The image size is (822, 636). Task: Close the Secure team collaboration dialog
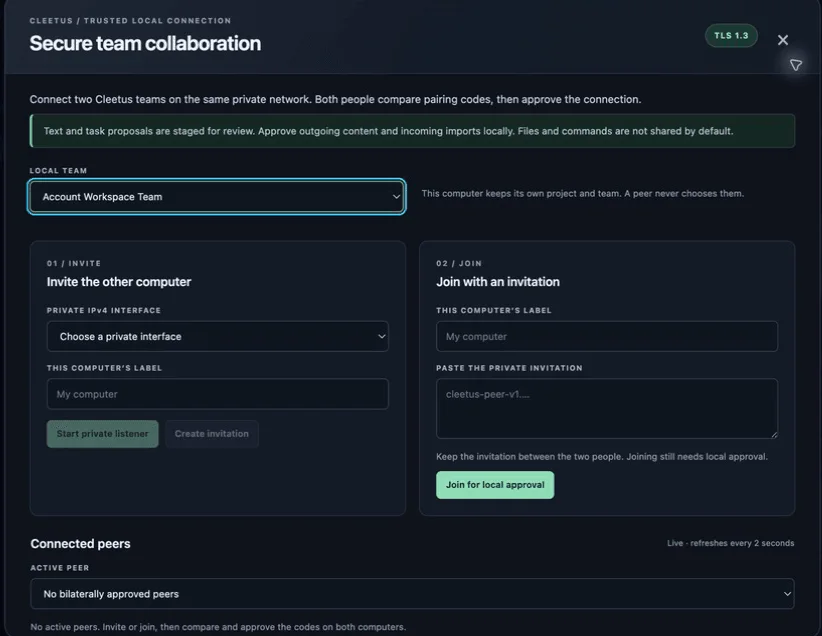782,40
